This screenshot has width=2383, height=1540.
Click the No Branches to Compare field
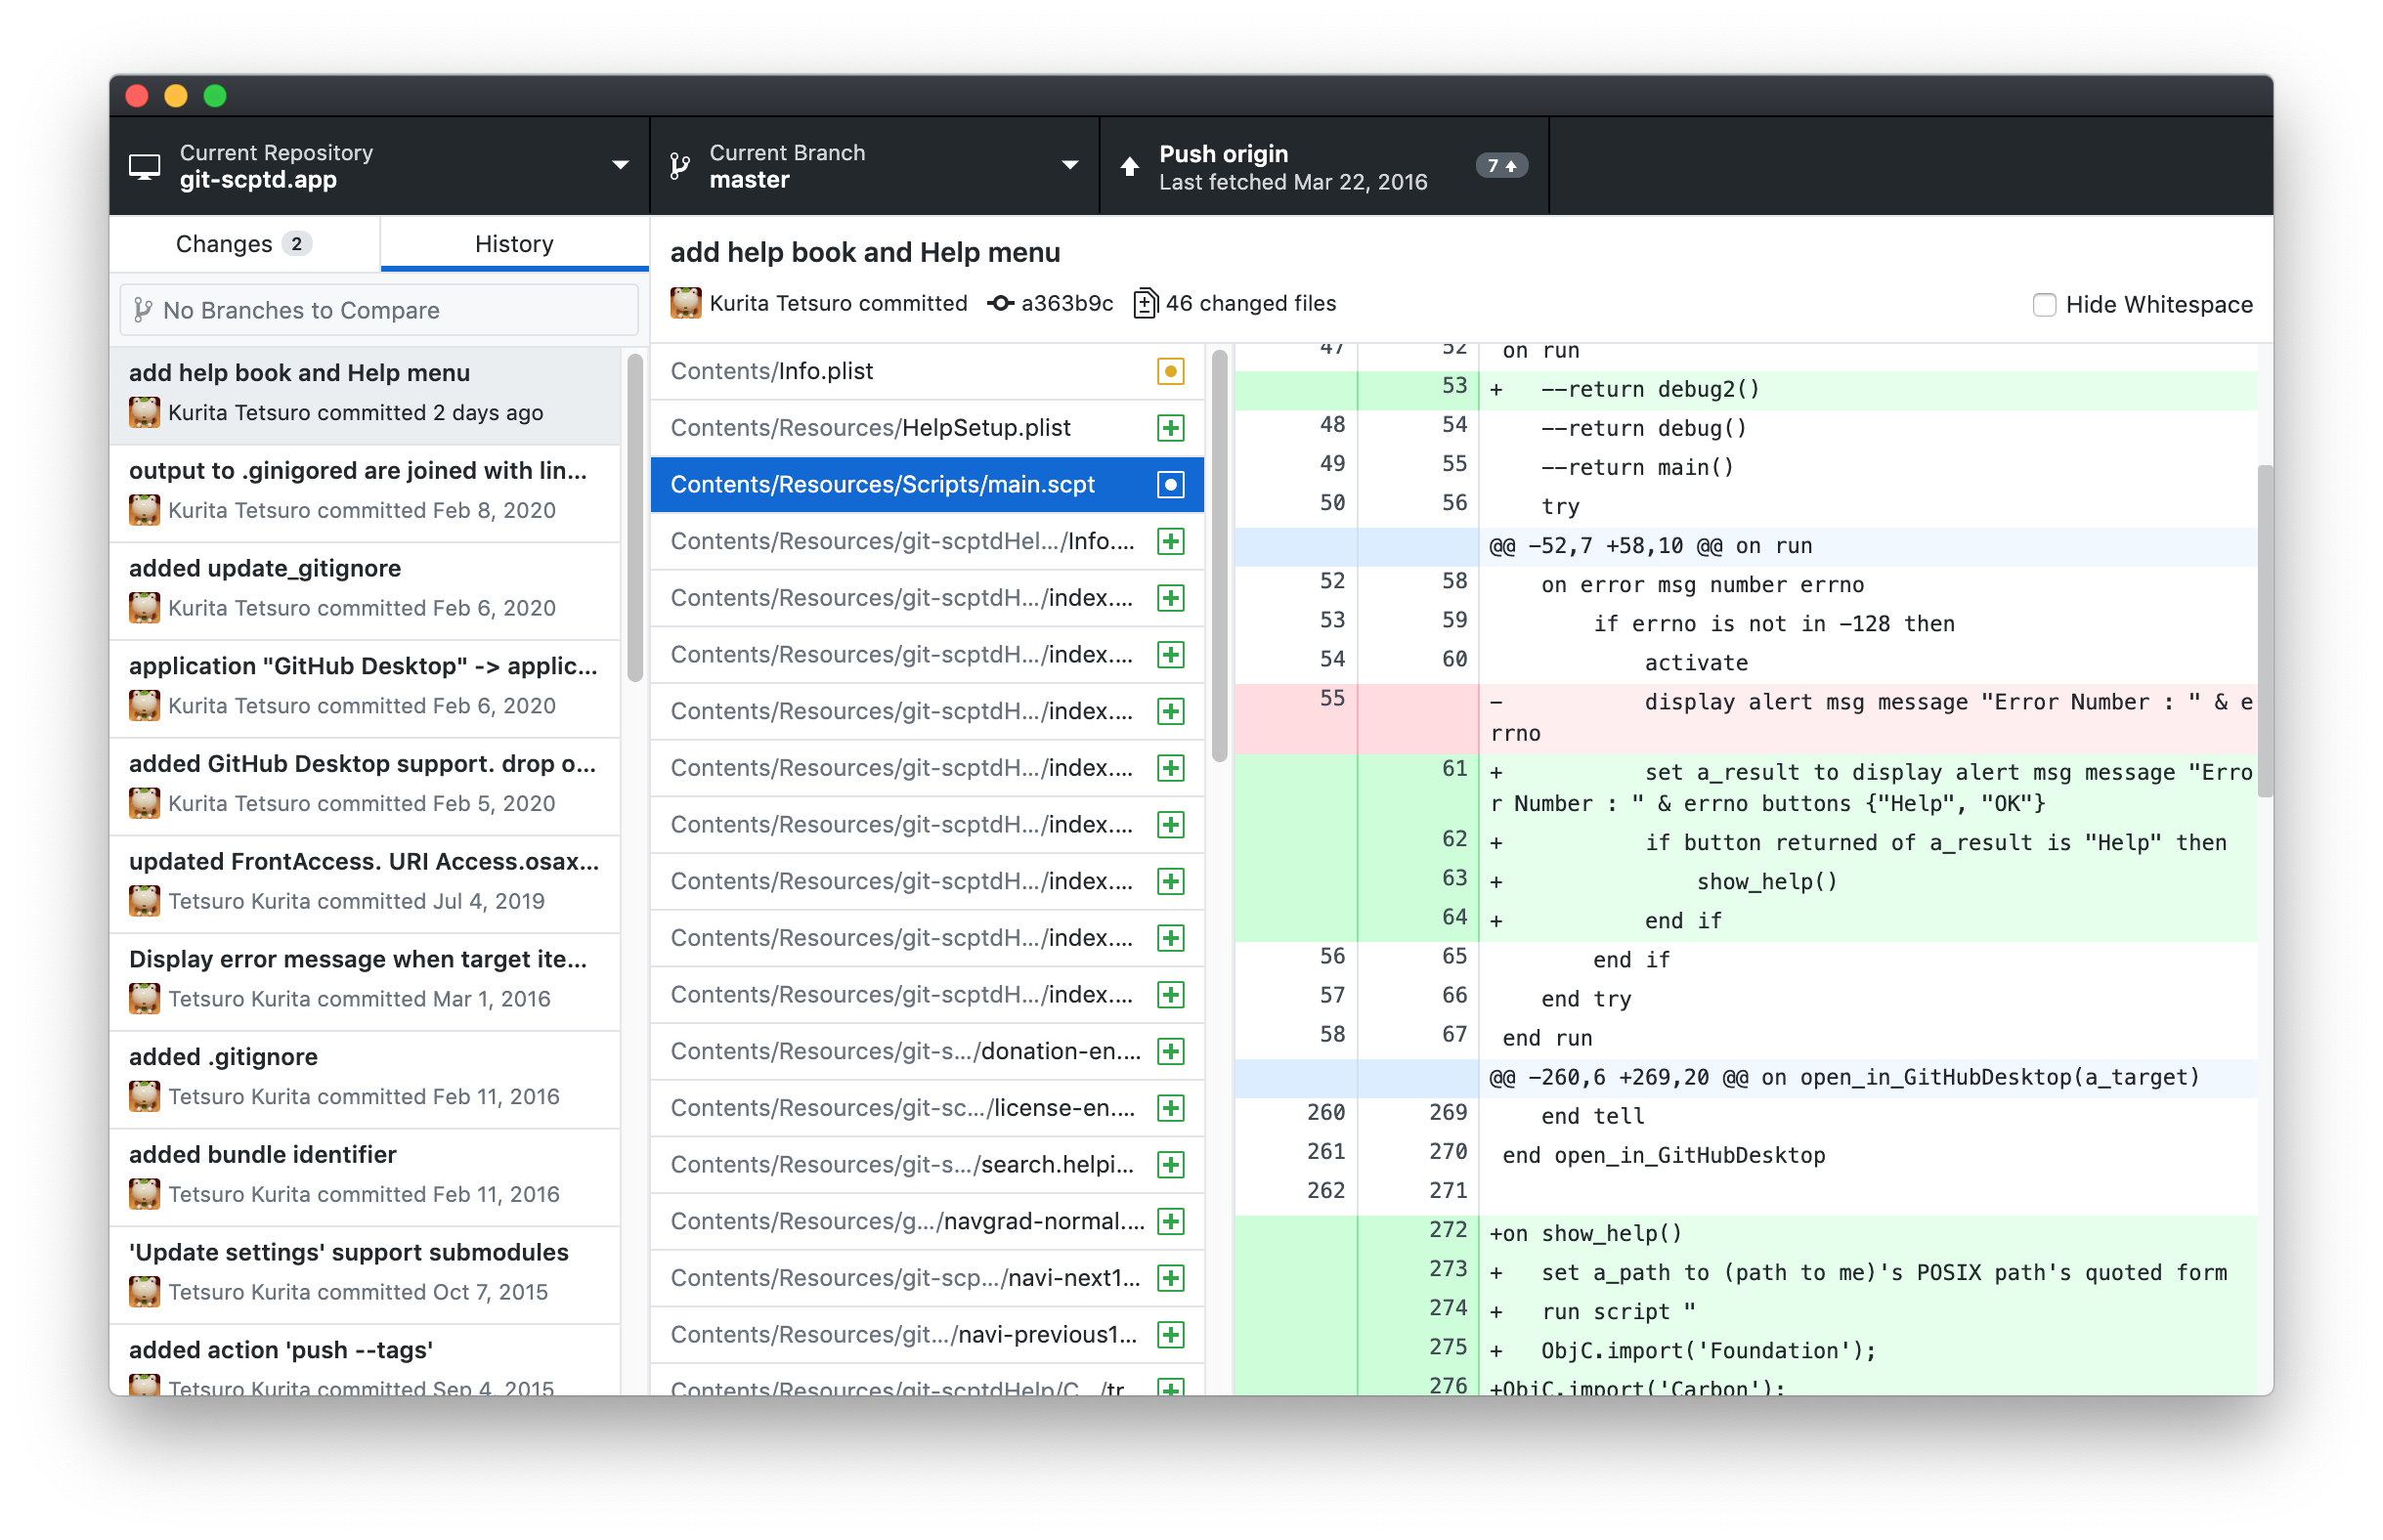pos(380,310)
